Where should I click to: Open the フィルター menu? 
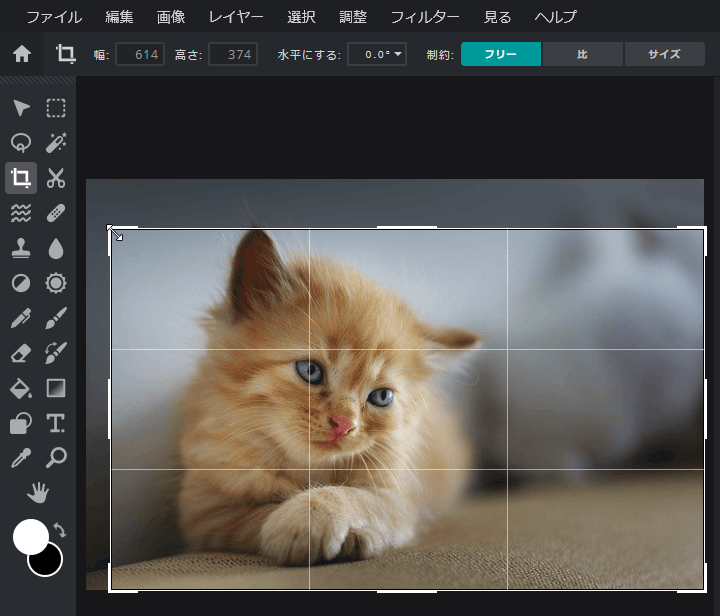coord(425,17)
